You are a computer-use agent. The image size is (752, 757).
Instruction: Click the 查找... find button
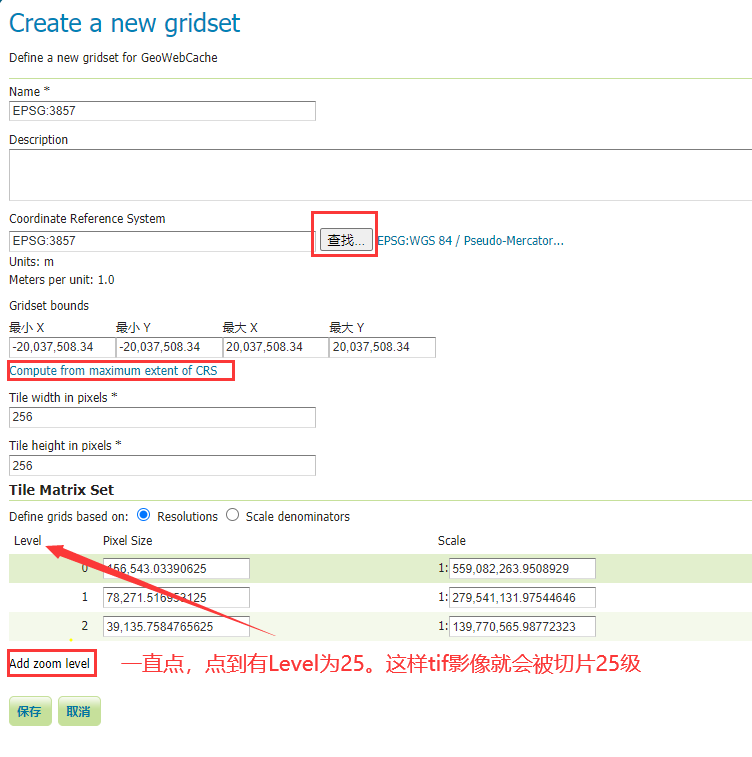346,240
